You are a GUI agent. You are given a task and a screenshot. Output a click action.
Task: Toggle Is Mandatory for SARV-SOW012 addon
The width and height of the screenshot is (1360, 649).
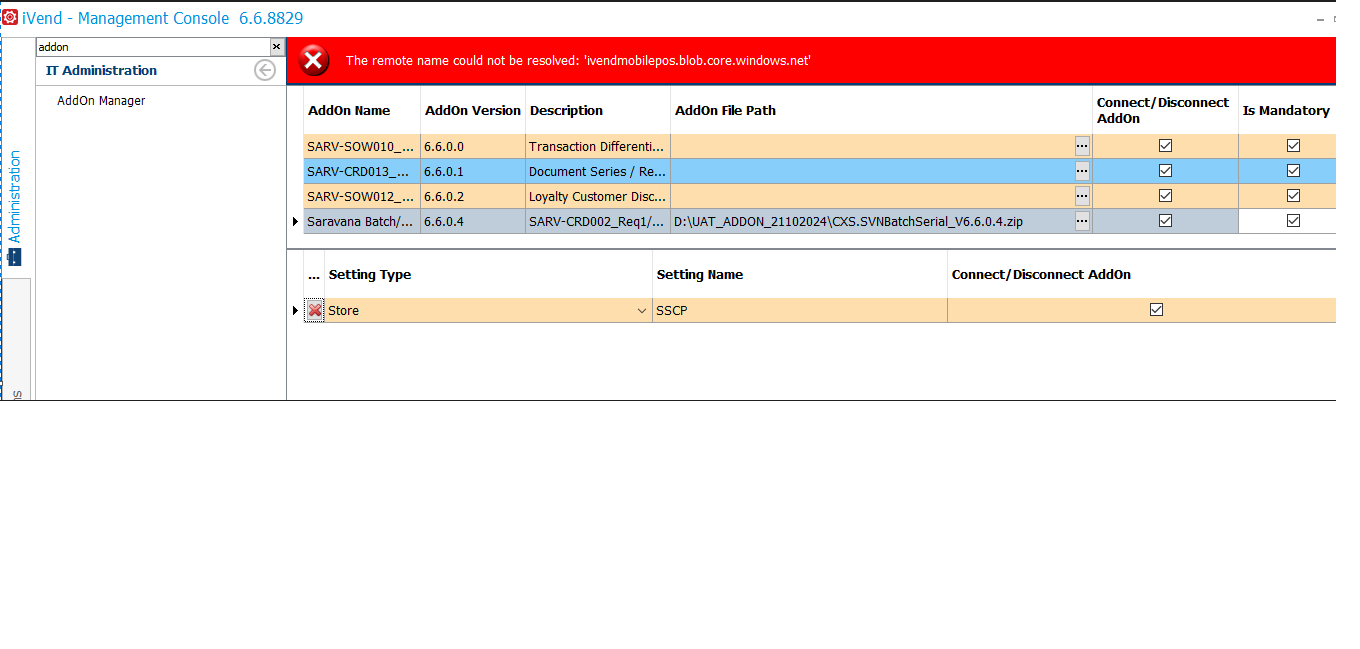(1293, 196)
